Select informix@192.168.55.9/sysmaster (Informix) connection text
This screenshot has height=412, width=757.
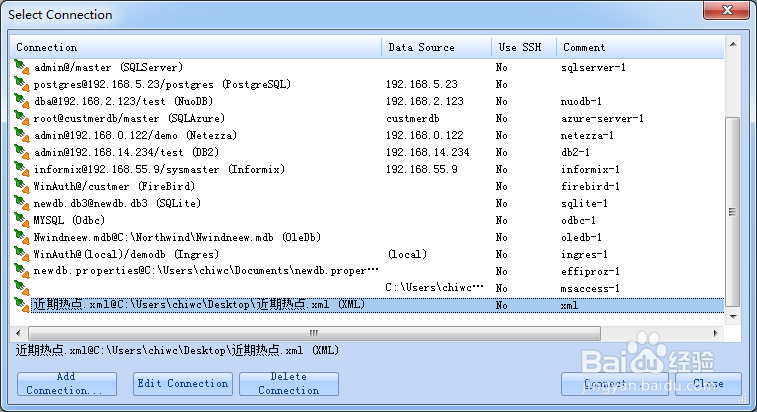pos(159,169)
